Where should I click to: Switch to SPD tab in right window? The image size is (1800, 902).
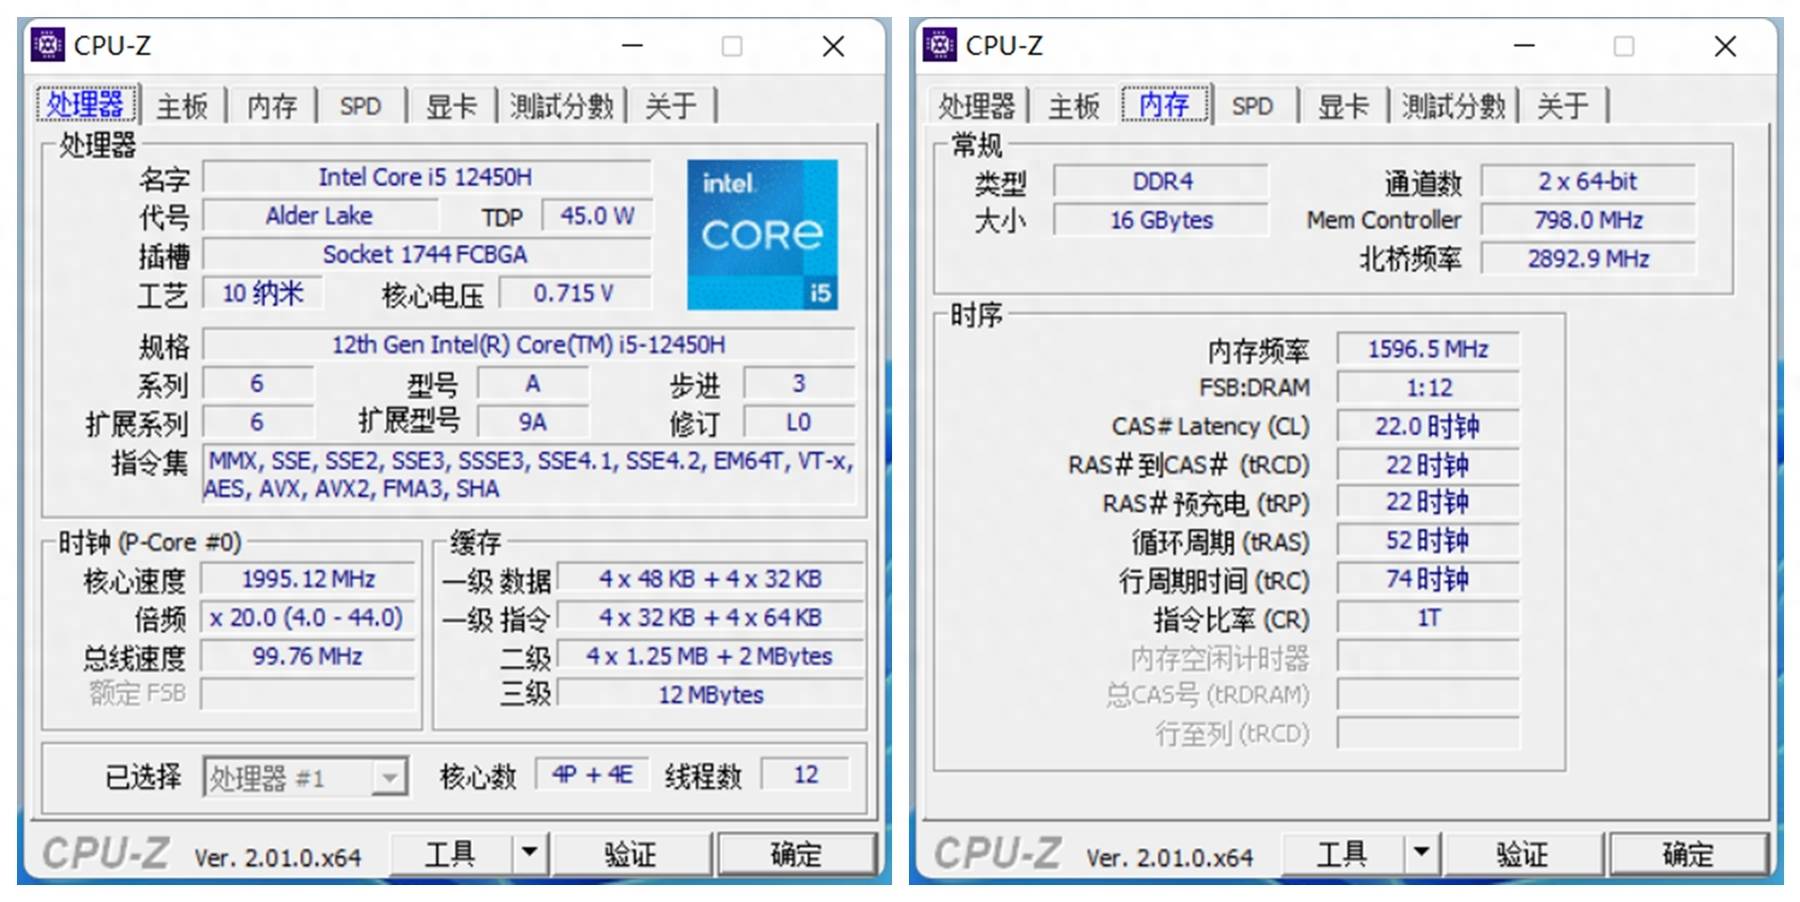click(x=1252, y=106)
